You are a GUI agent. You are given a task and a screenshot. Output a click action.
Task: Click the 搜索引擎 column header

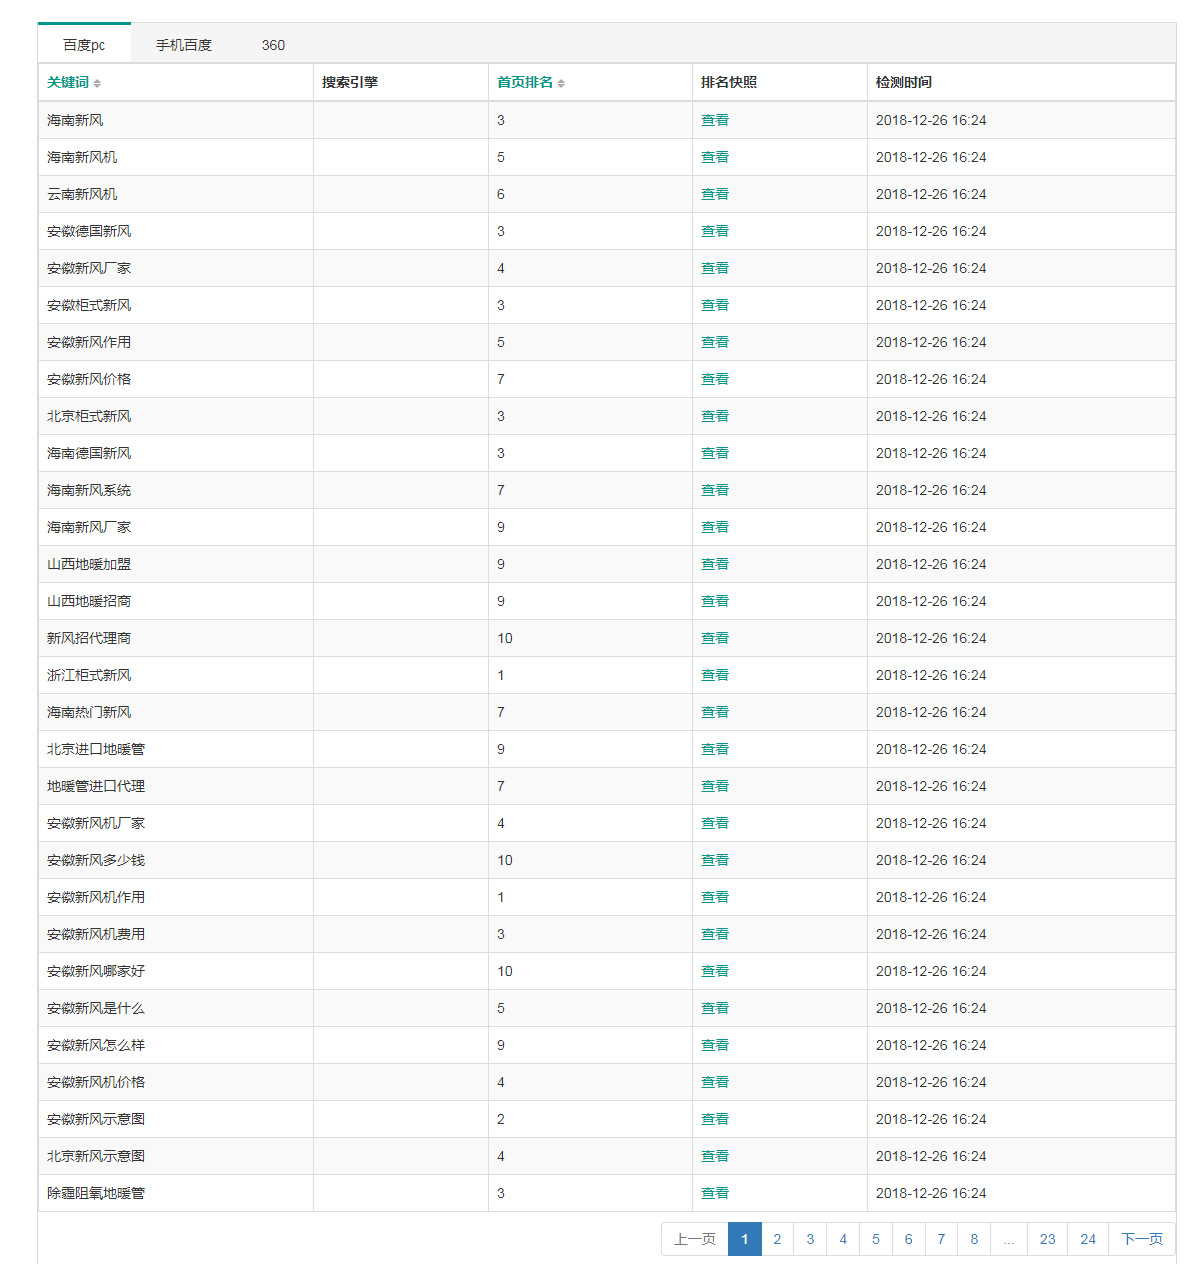point(350,82)
